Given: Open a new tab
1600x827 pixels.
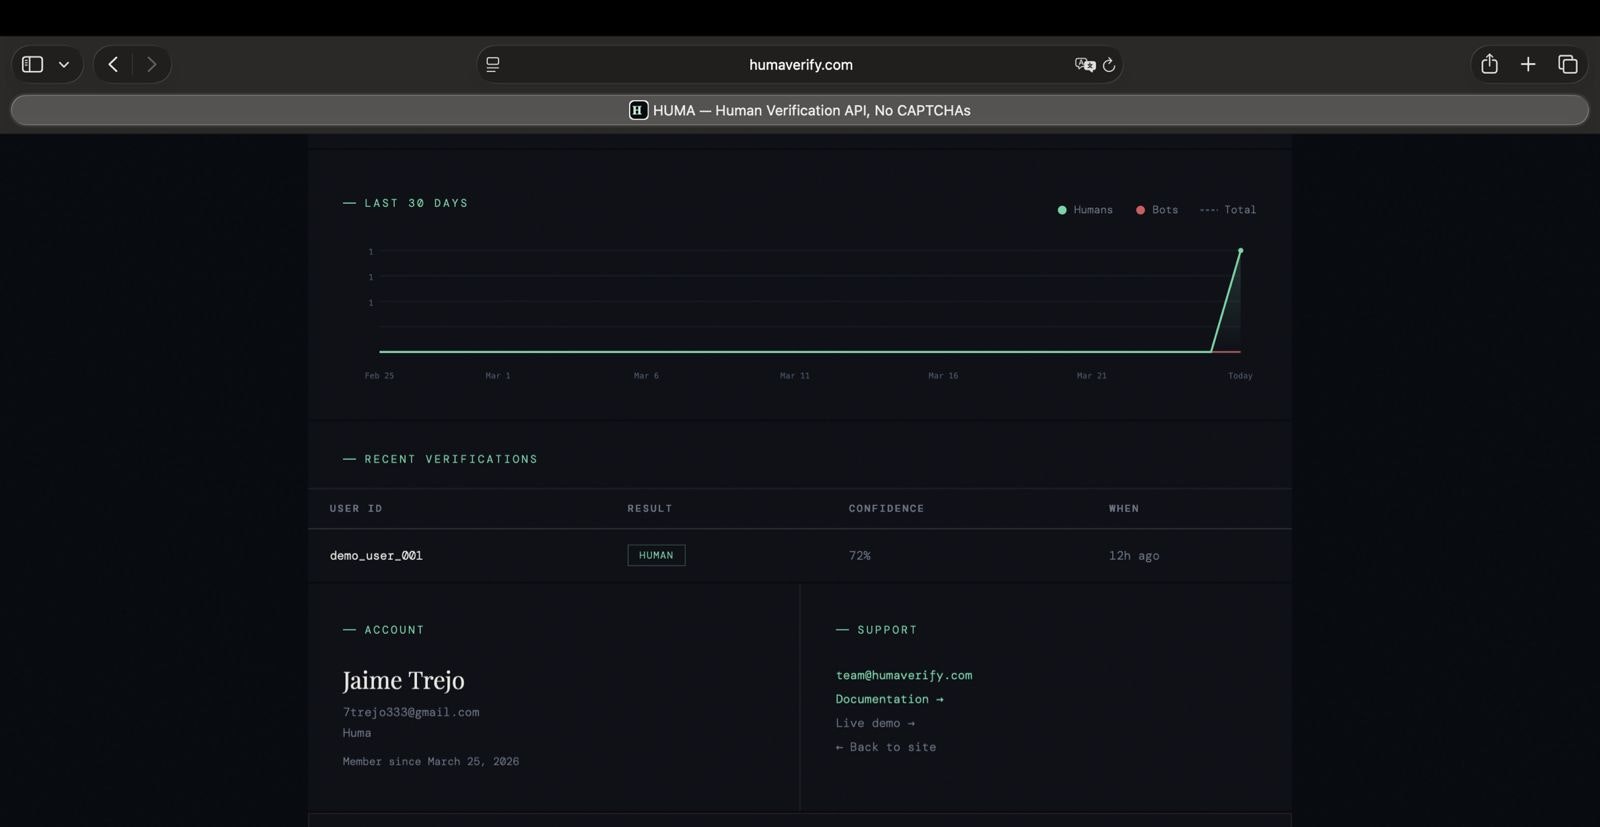Looking at the screenshot, I should 1528,64.
